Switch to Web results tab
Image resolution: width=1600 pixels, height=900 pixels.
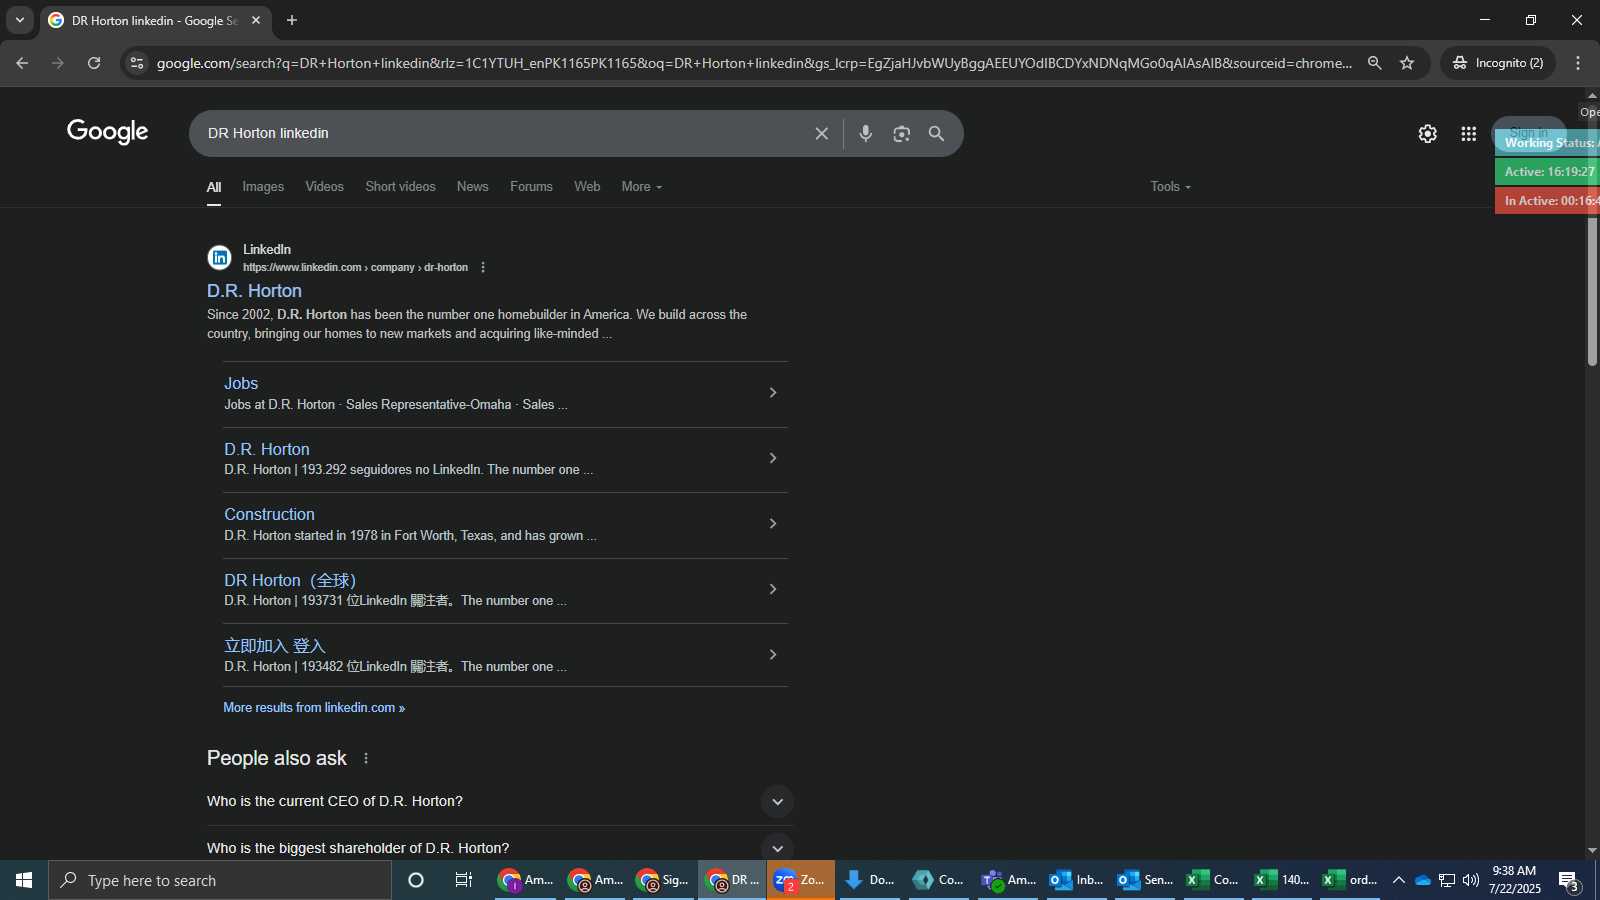coord(587,187)
